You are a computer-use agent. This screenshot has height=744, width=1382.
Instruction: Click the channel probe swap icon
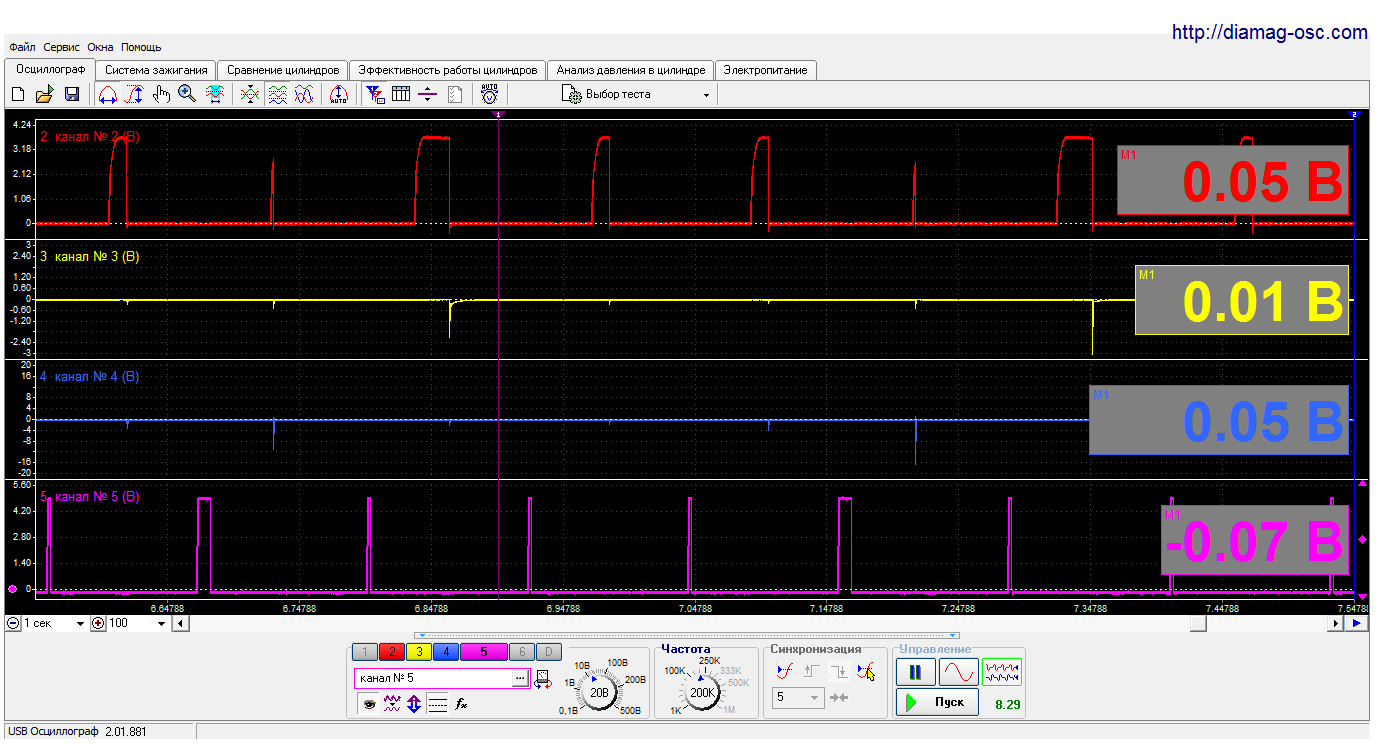544,679
